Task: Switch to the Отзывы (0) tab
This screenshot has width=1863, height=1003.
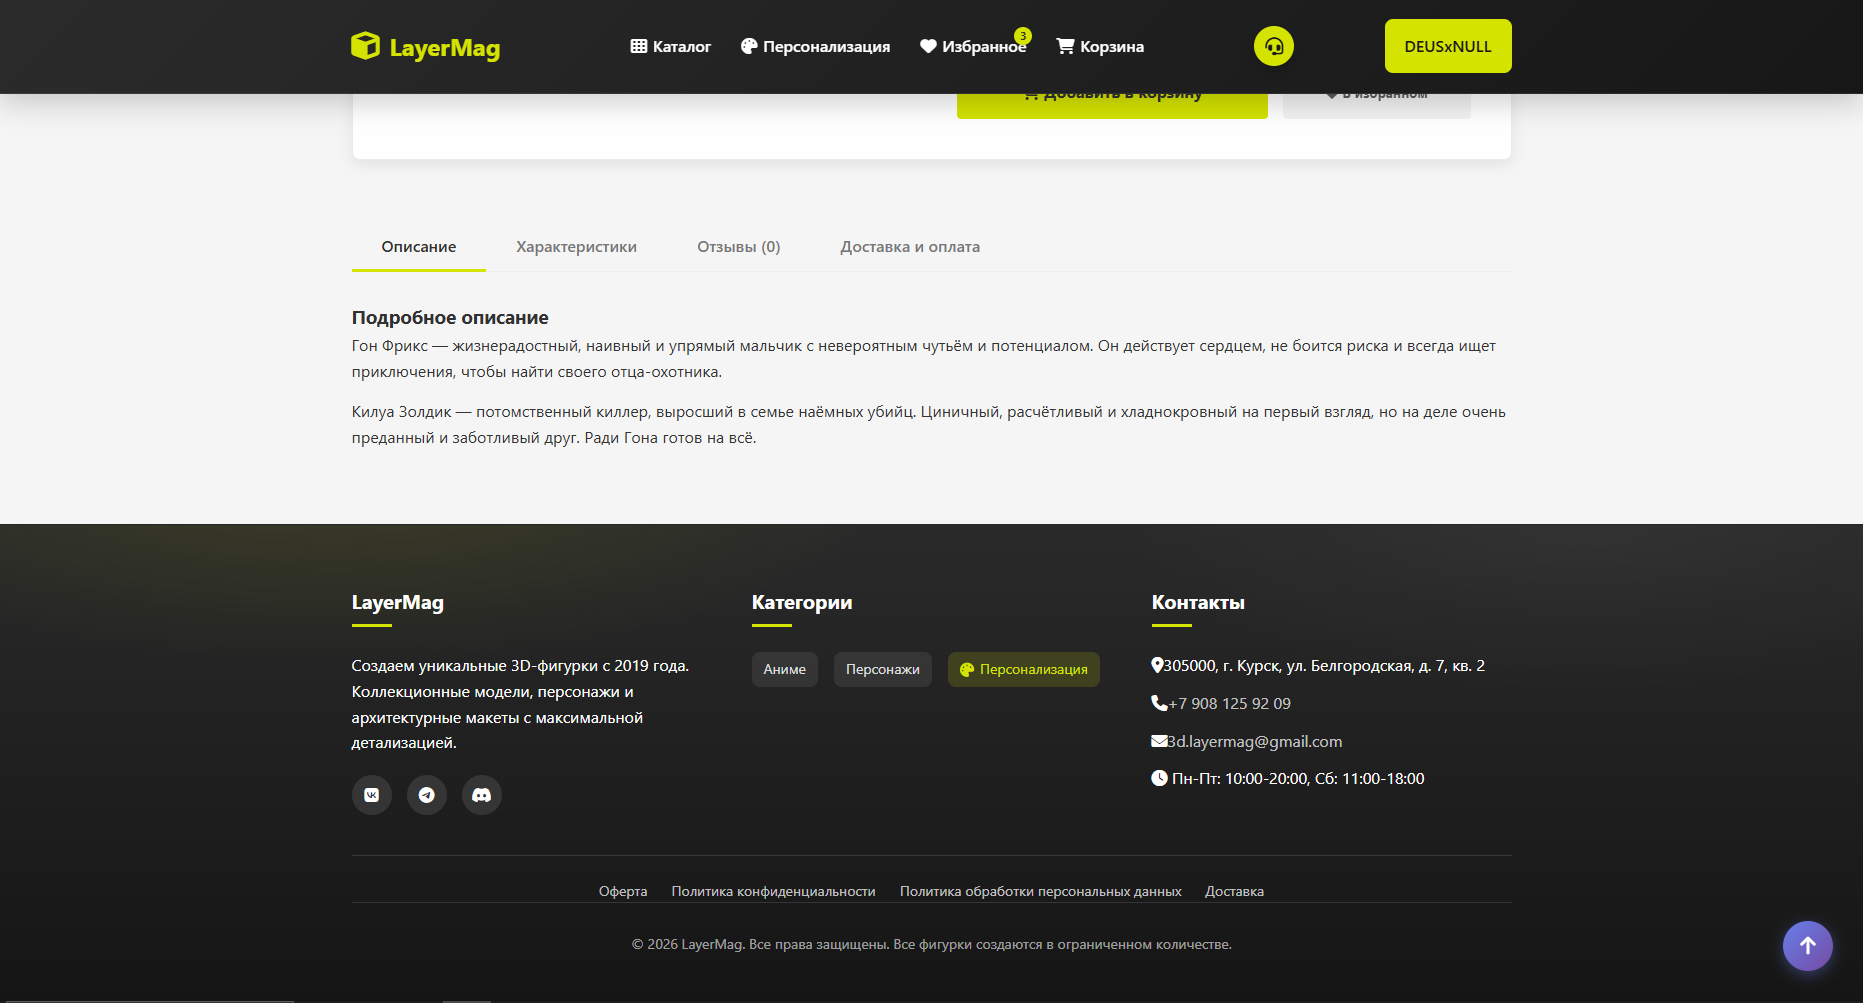Action: pyautogui.click(x=739, y=247)
